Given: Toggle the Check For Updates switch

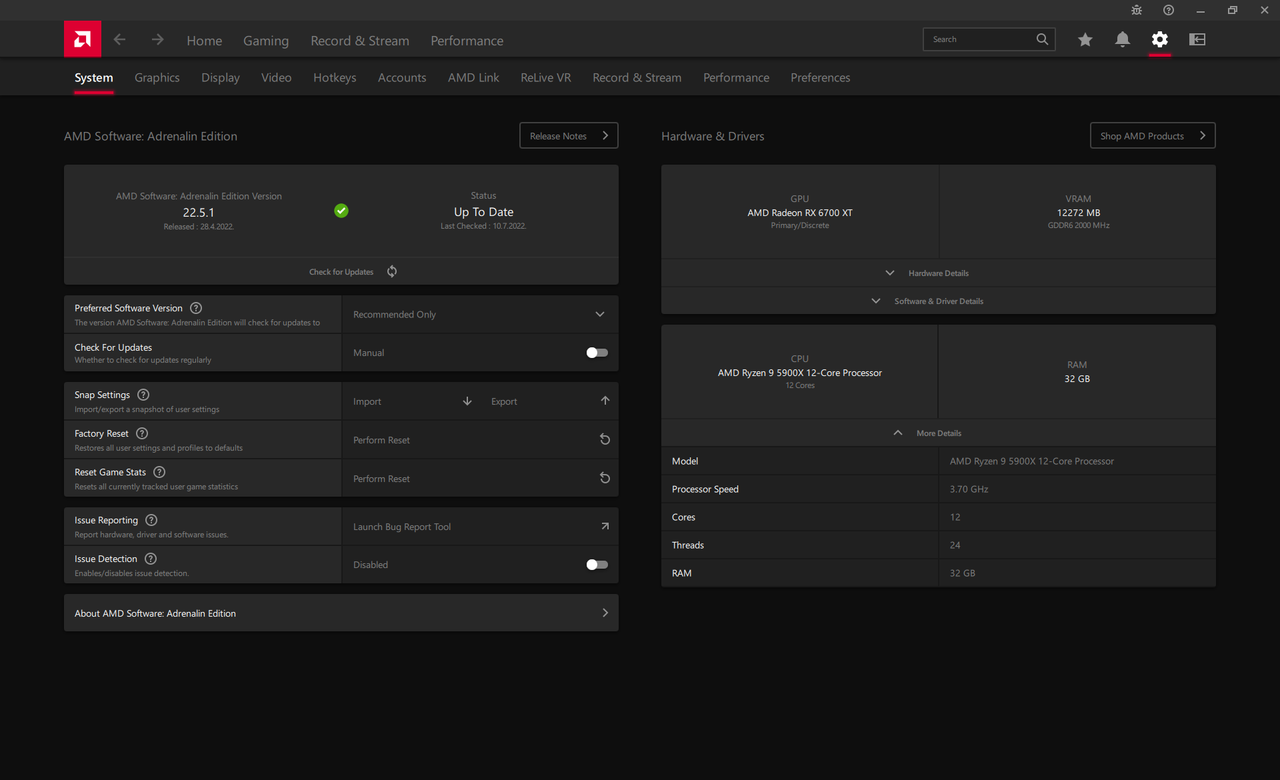Looking at the screenshot, I should [x=597, y=352].
